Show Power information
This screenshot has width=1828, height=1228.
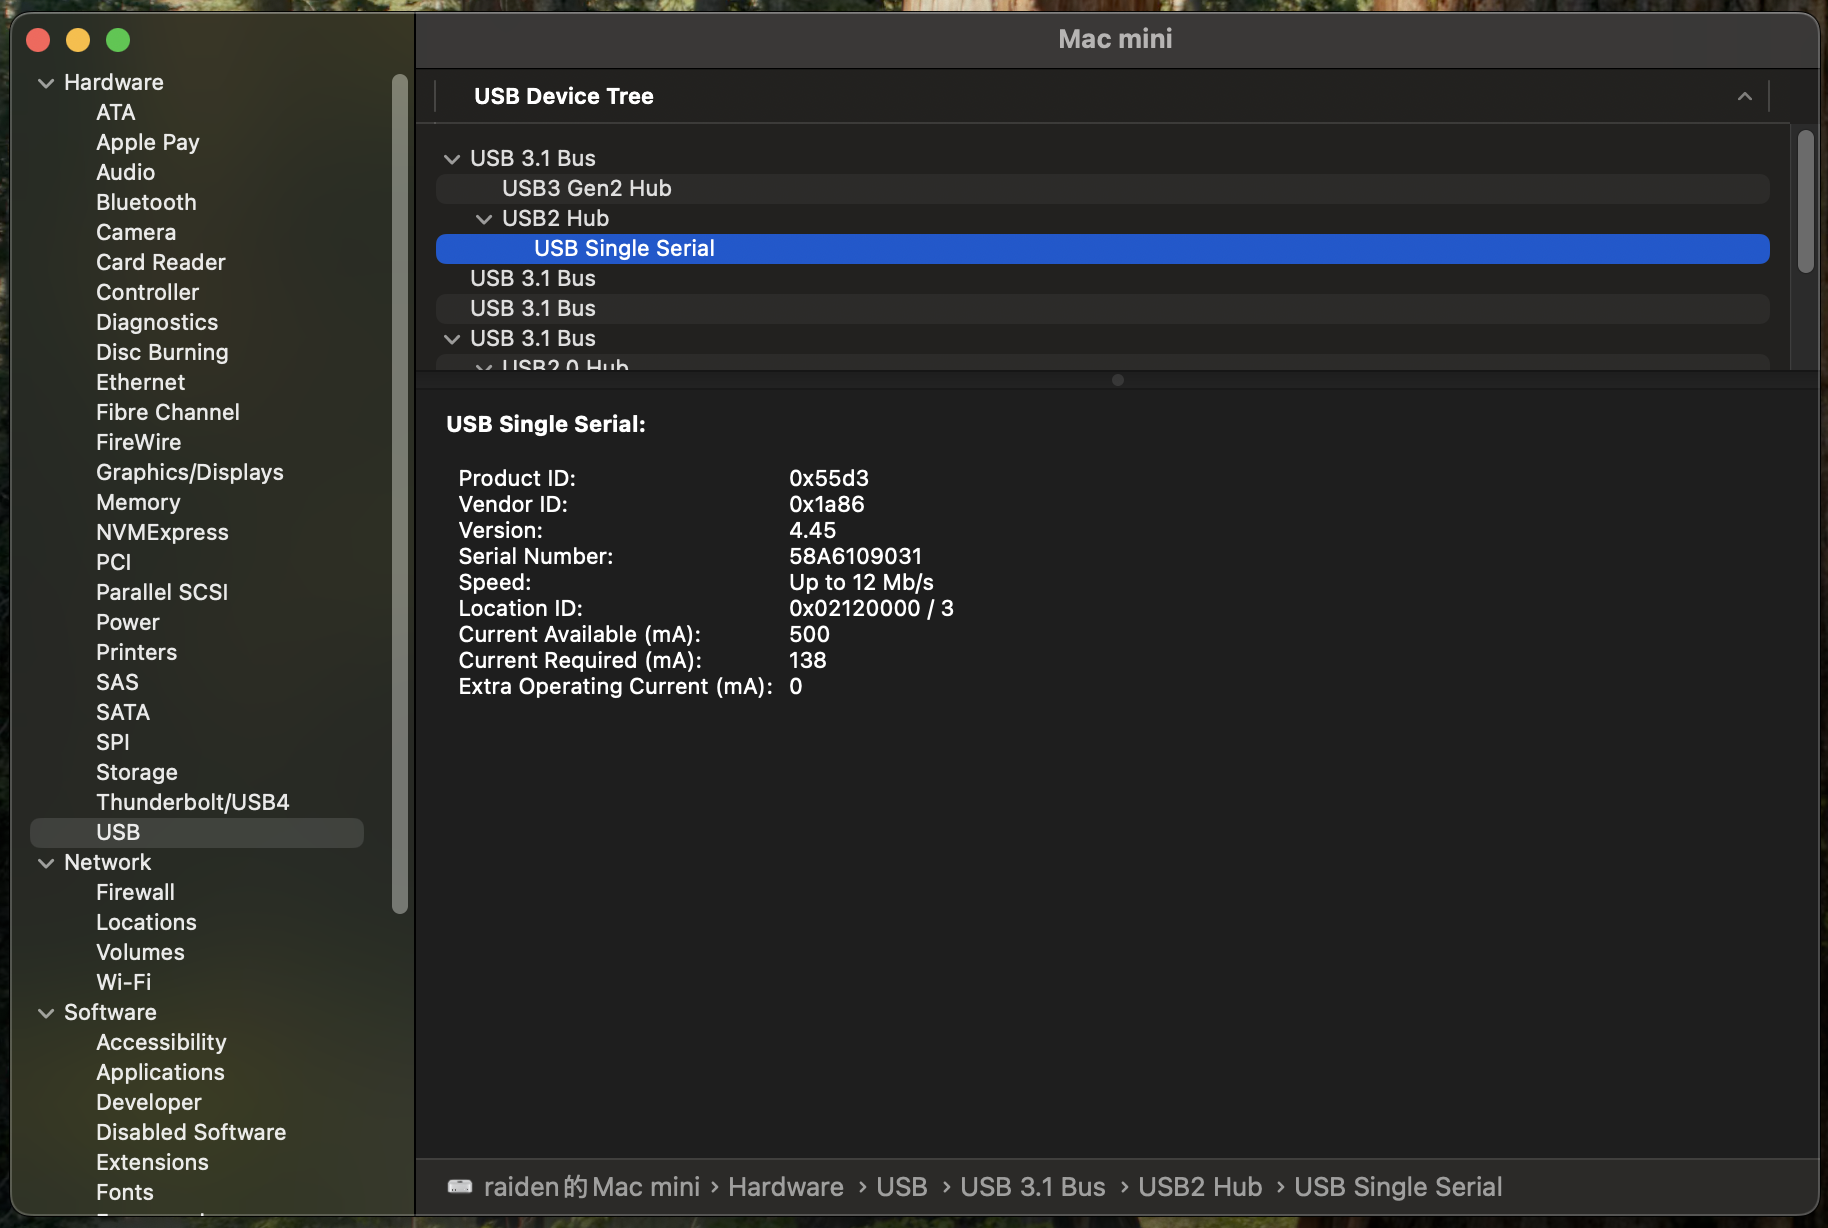[x=128, y=623]
